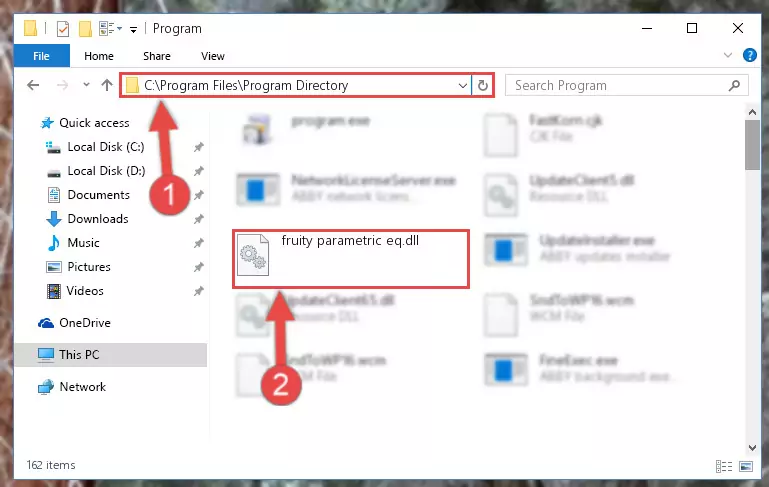Click the Back navigation arrow
Image resolution: width=769 pixels, height=487 pixels.
coord(33,85)
